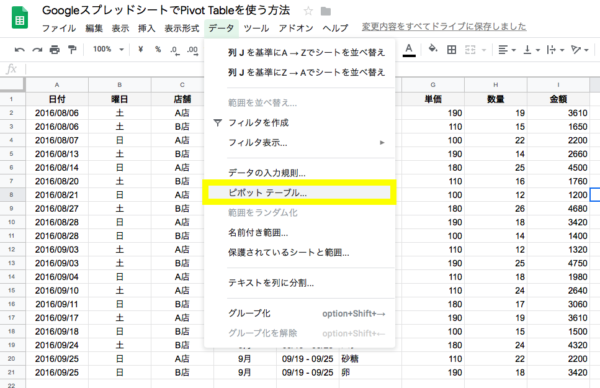Image resolution: width=600 pixels, height=388 pixels.
Task: Click the saved to Drive status link
Action: (x=444, y=26)
